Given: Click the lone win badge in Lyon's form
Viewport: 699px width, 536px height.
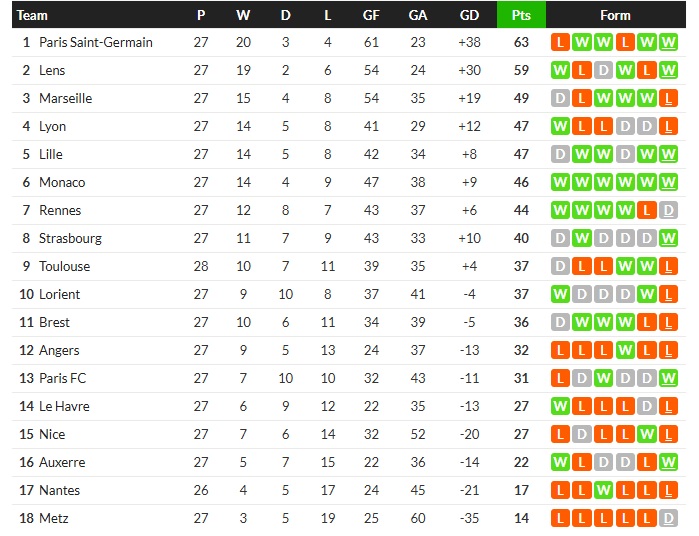Looking at the screenshot, I should click(x=559, y=127).
